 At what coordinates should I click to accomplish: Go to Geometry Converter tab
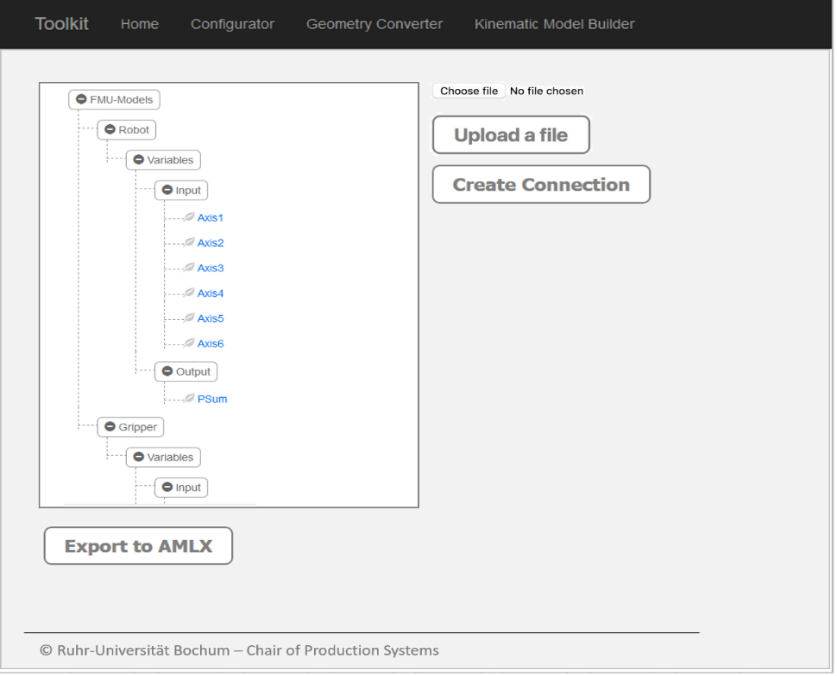click(x=374, y=24)
